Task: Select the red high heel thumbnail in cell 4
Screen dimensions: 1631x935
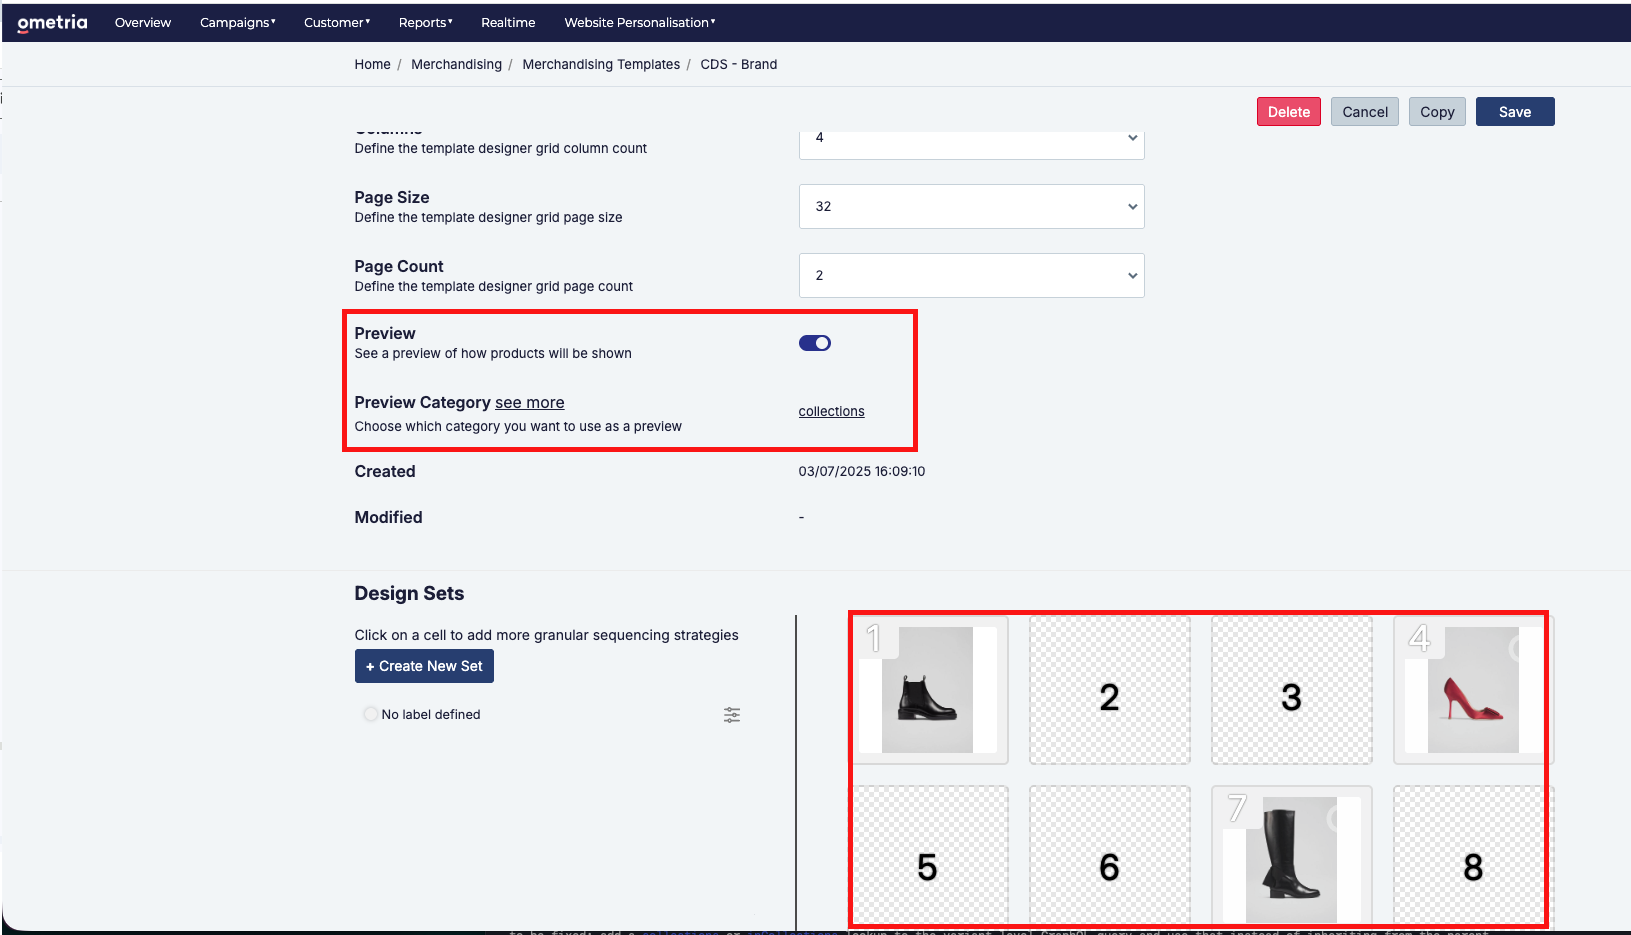Action: [x=1473, y=690]
